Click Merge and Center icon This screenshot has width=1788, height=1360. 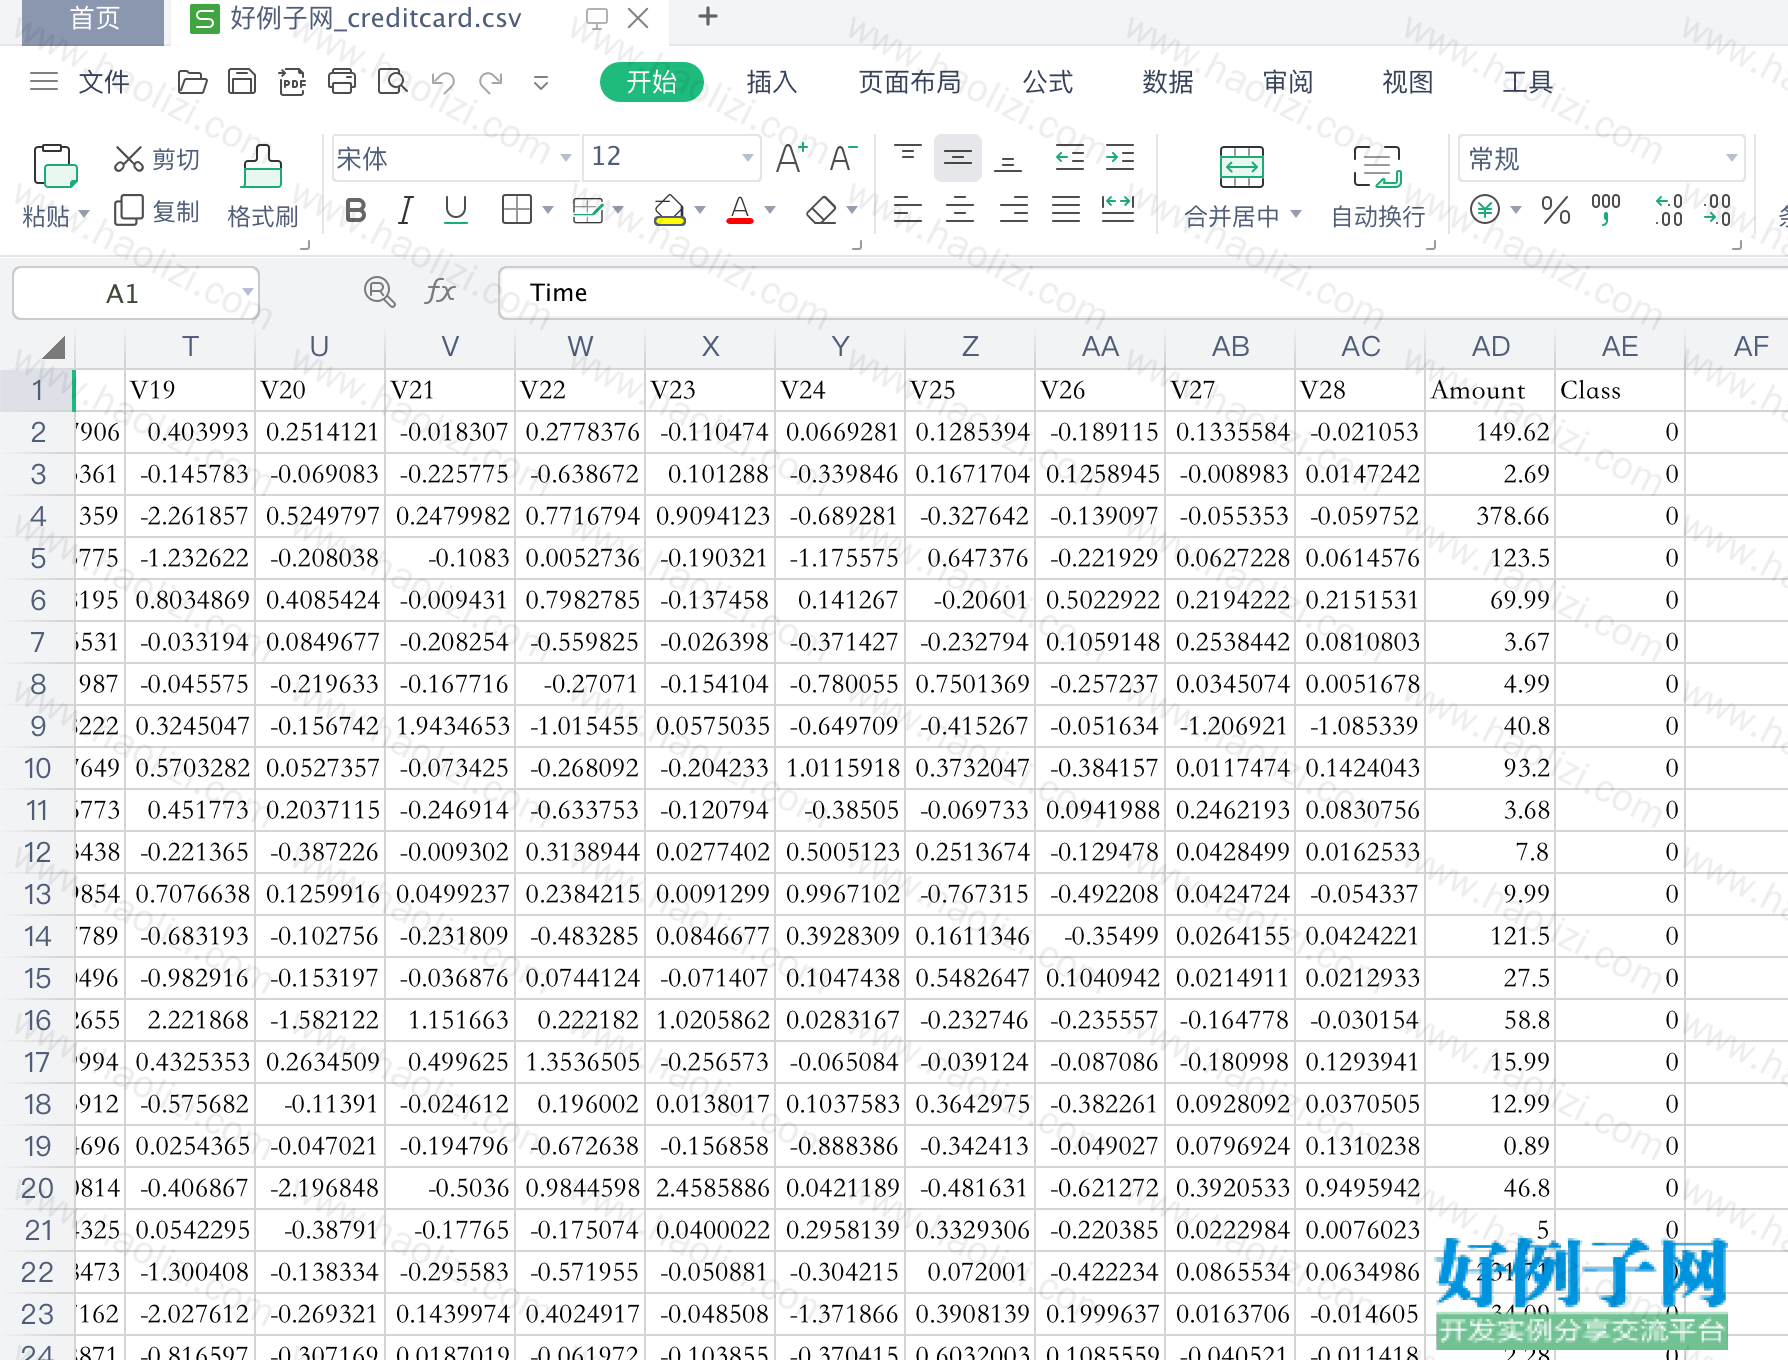click(1241, 167)
